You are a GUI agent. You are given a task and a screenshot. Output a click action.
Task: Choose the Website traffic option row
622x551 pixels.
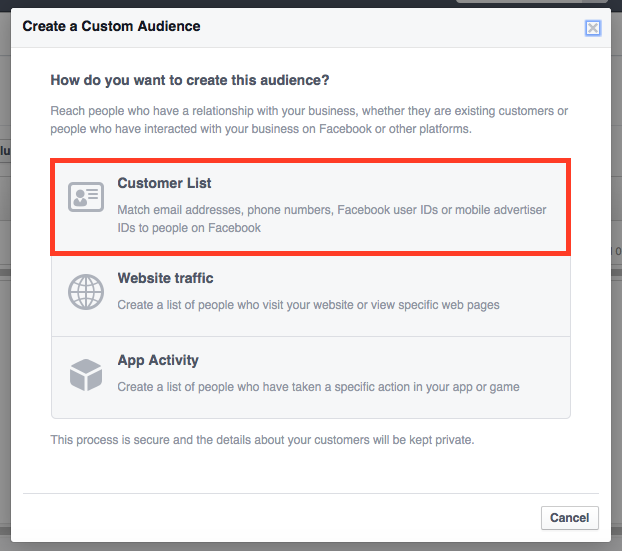pyautogui.click(x=310, y=293)
